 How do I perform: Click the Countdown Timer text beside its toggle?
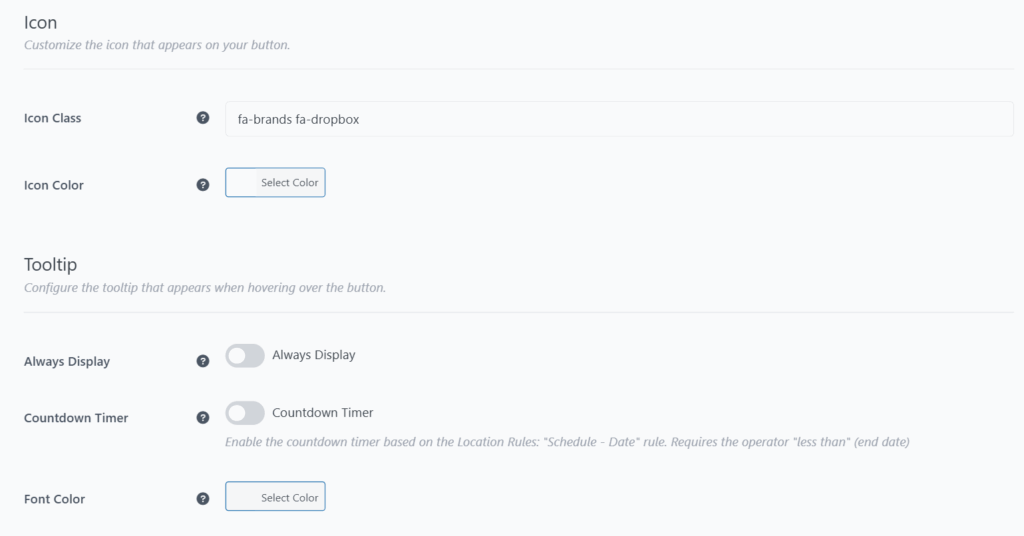[x=323, y=413]
